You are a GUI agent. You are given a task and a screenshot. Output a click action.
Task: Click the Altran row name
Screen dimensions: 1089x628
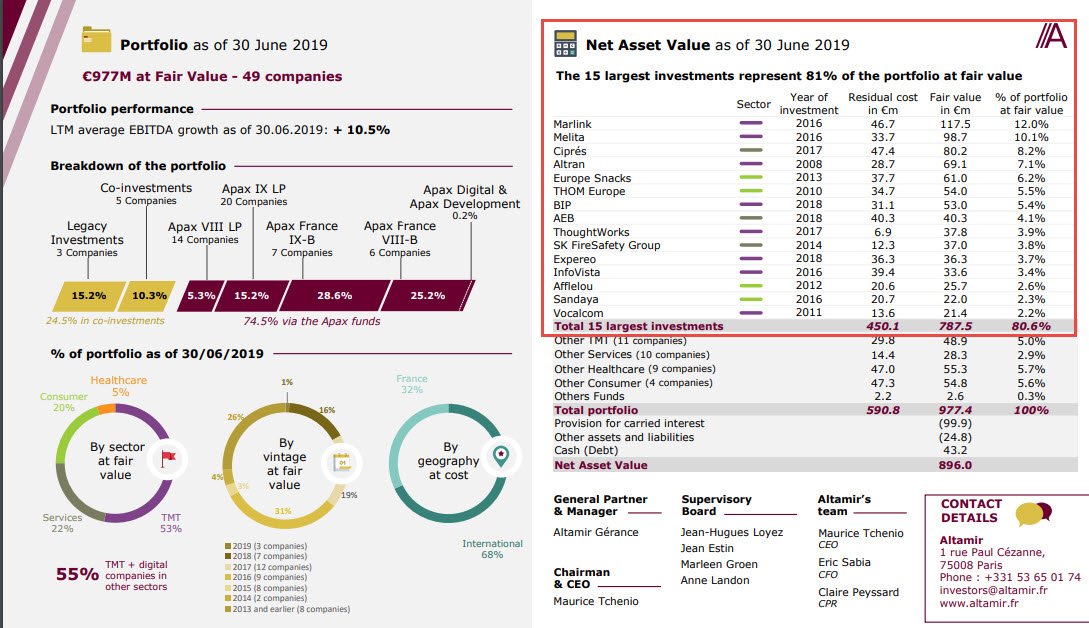pos(569,165)
